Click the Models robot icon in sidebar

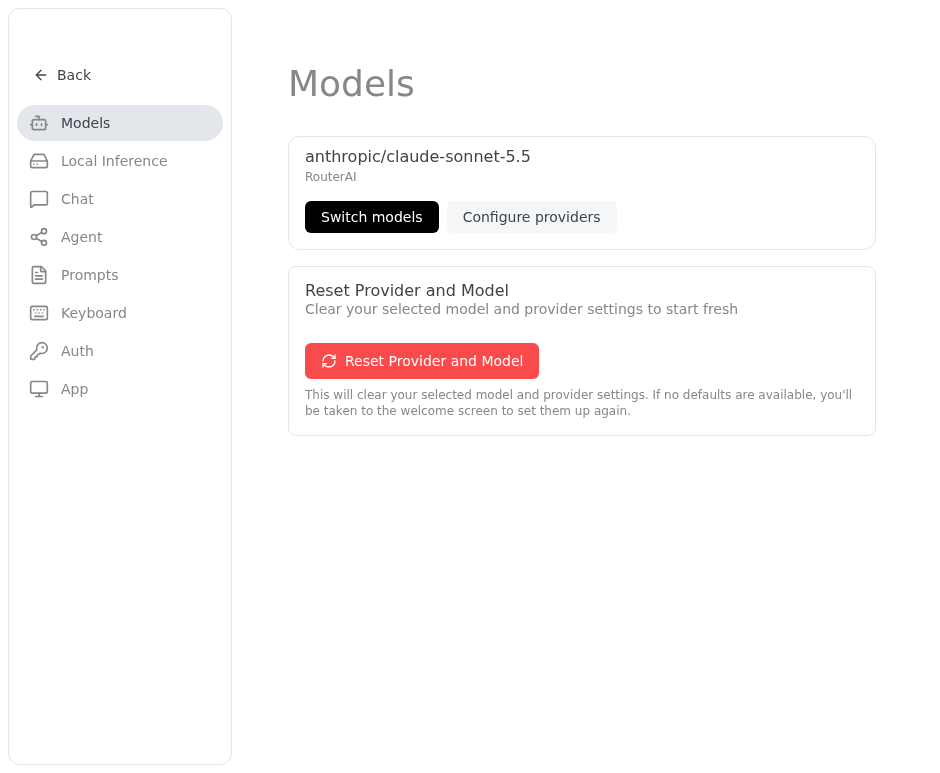[39, 123]
